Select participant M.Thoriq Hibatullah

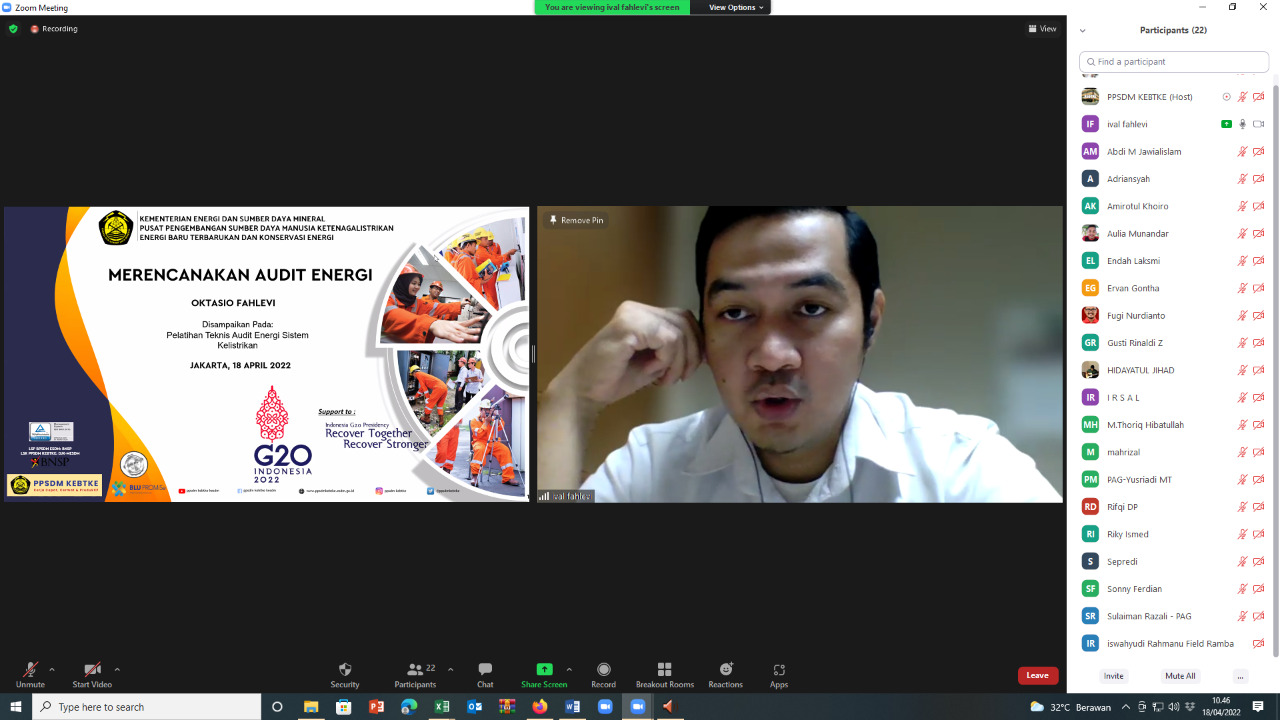pos(1174,425)
